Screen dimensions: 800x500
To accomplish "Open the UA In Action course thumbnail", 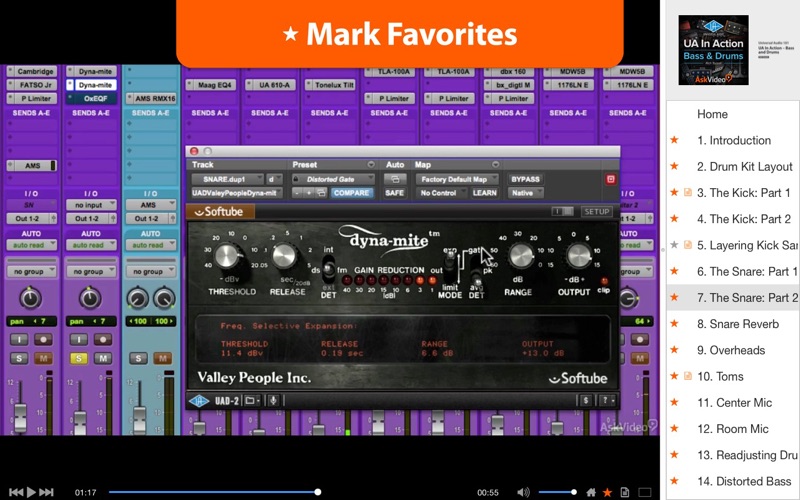I will tap(713, 50).
